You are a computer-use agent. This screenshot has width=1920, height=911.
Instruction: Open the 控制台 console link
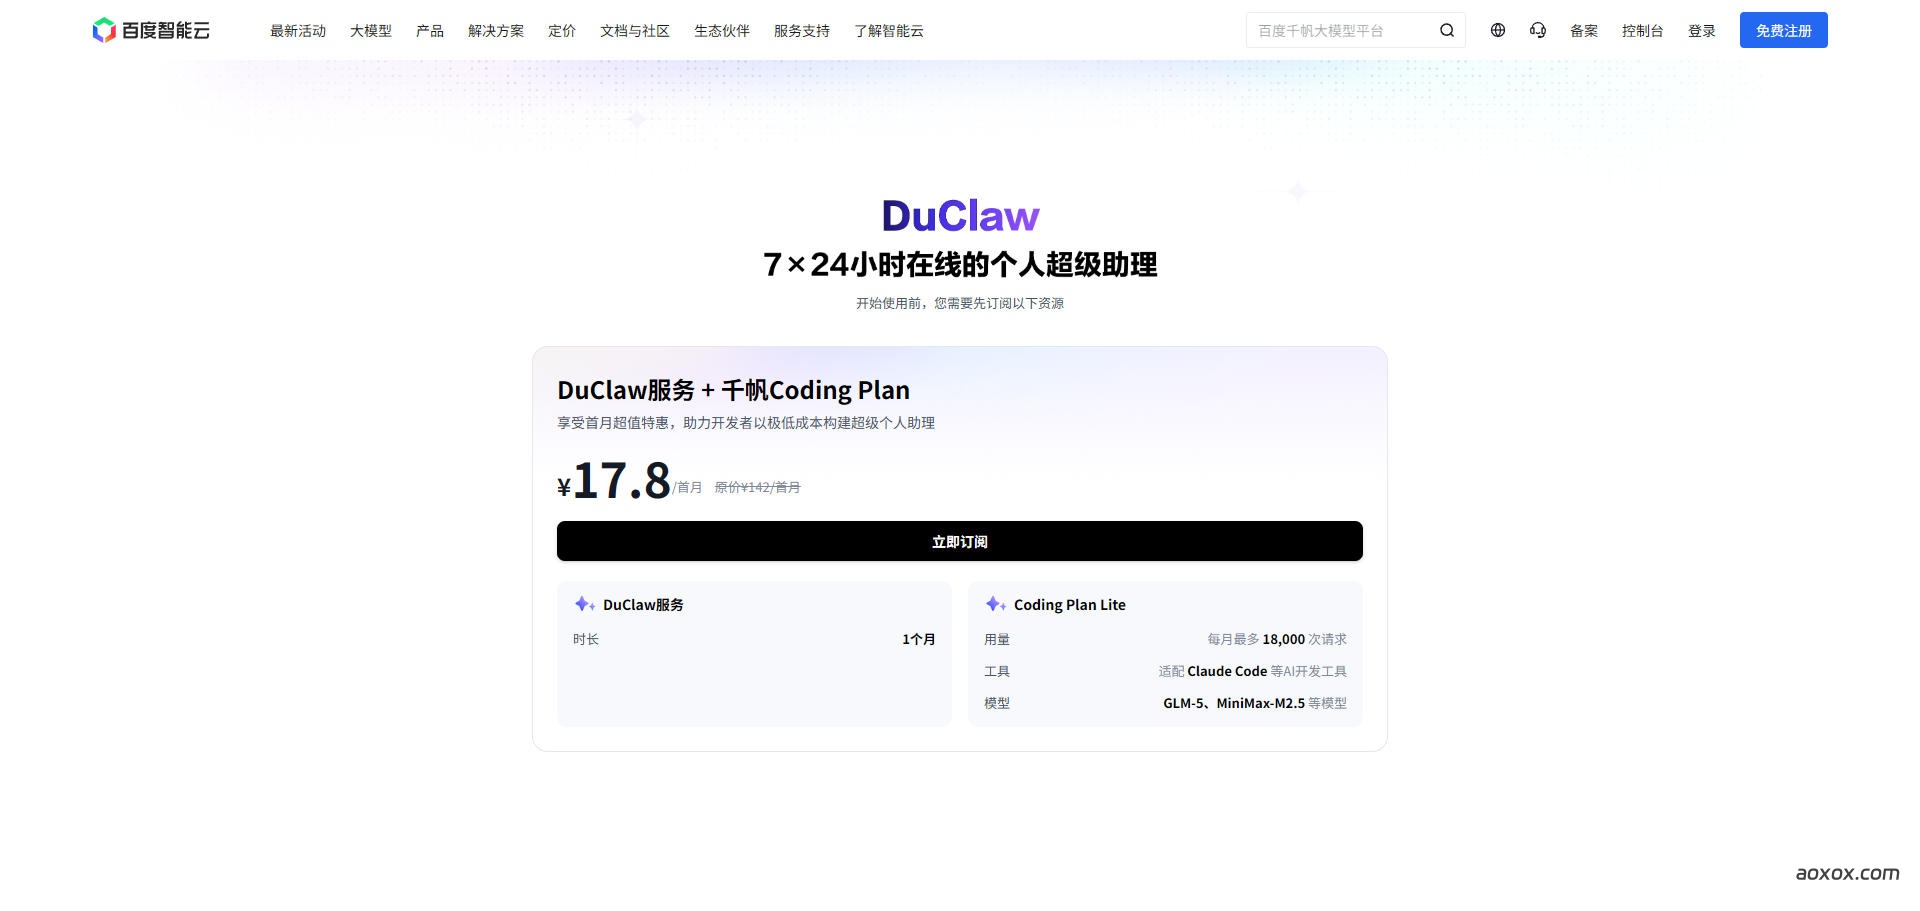pos(1642,31)
